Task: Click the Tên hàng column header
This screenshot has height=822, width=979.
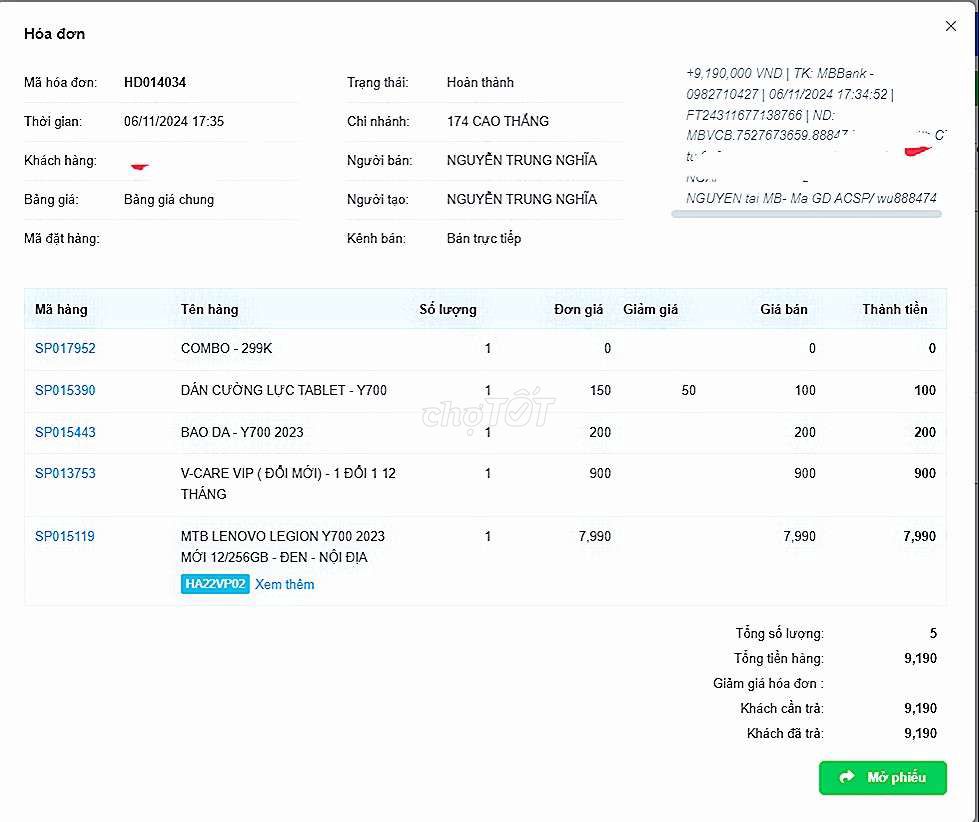Action: (210, 309)
